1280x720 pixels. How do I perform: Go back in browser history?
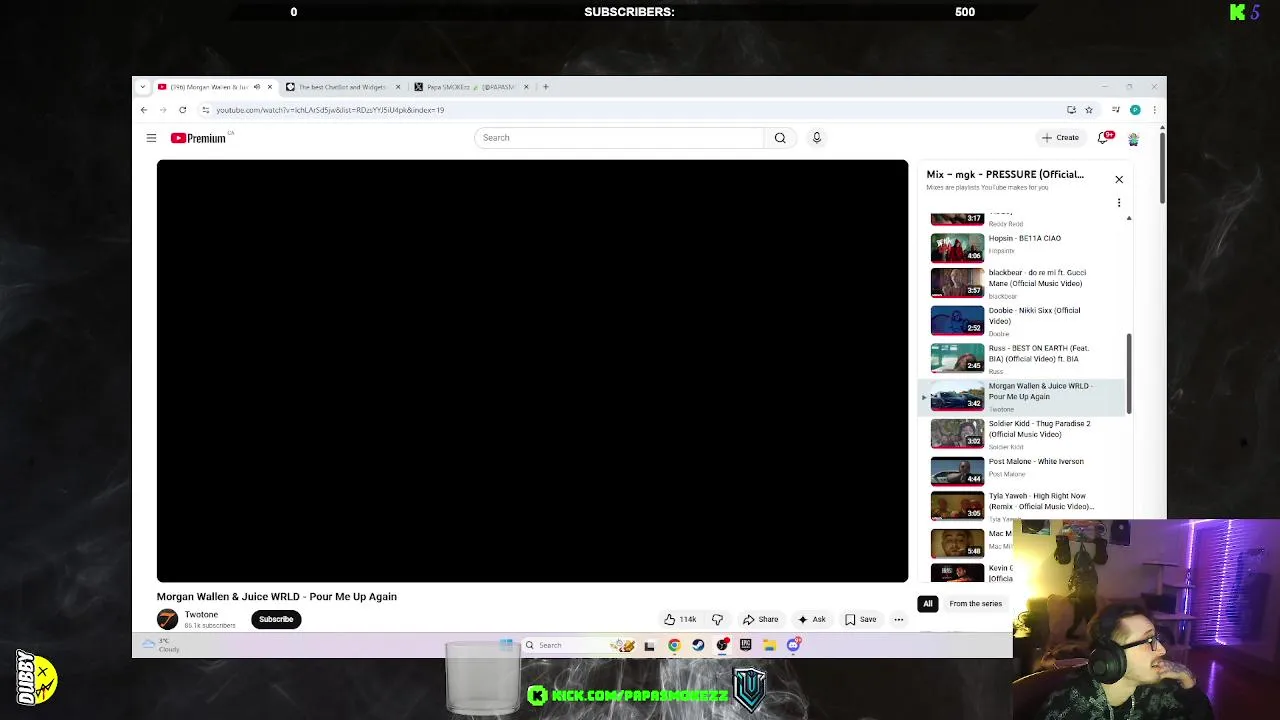tap(144, 110)
